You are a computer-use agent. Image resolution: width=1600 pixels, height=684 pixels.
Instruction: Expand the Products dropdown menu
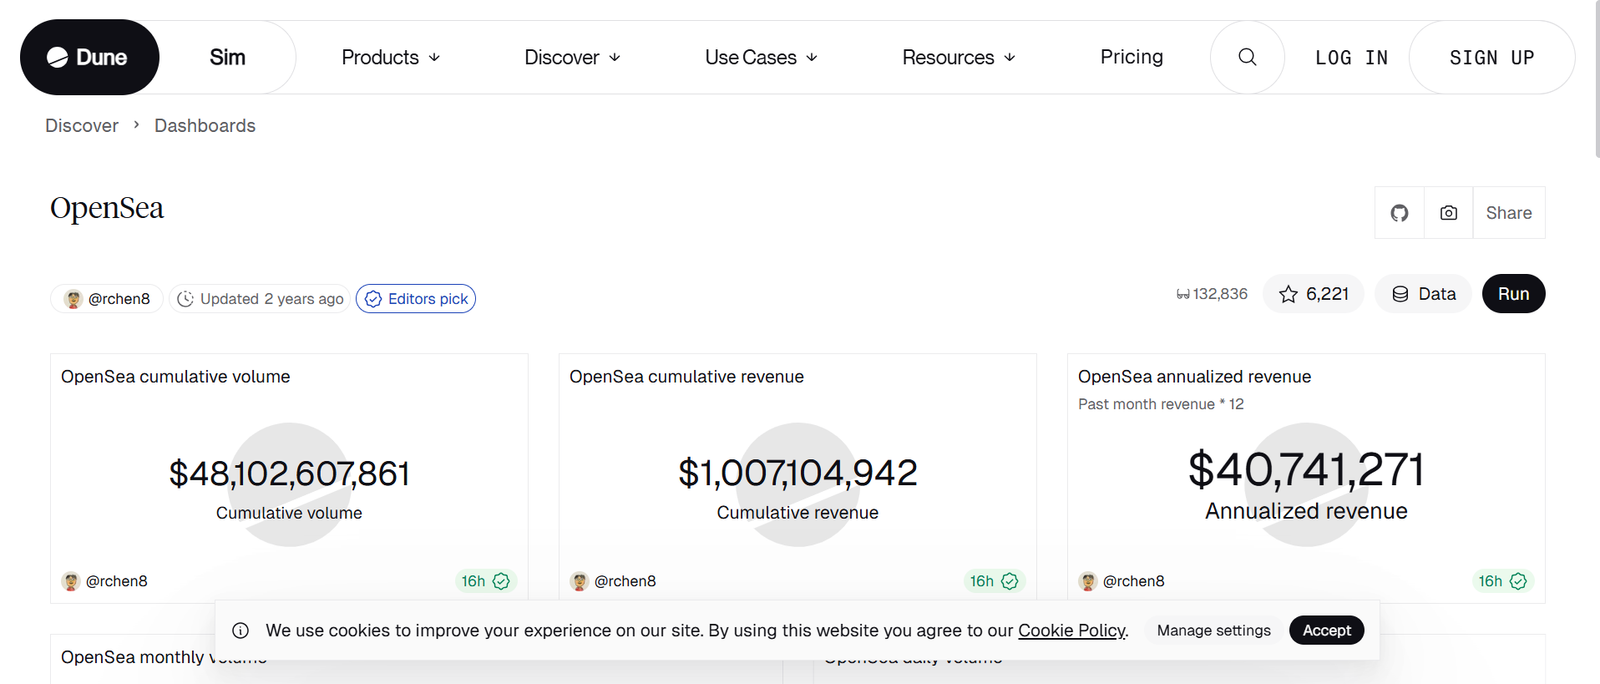coord(390,57)
